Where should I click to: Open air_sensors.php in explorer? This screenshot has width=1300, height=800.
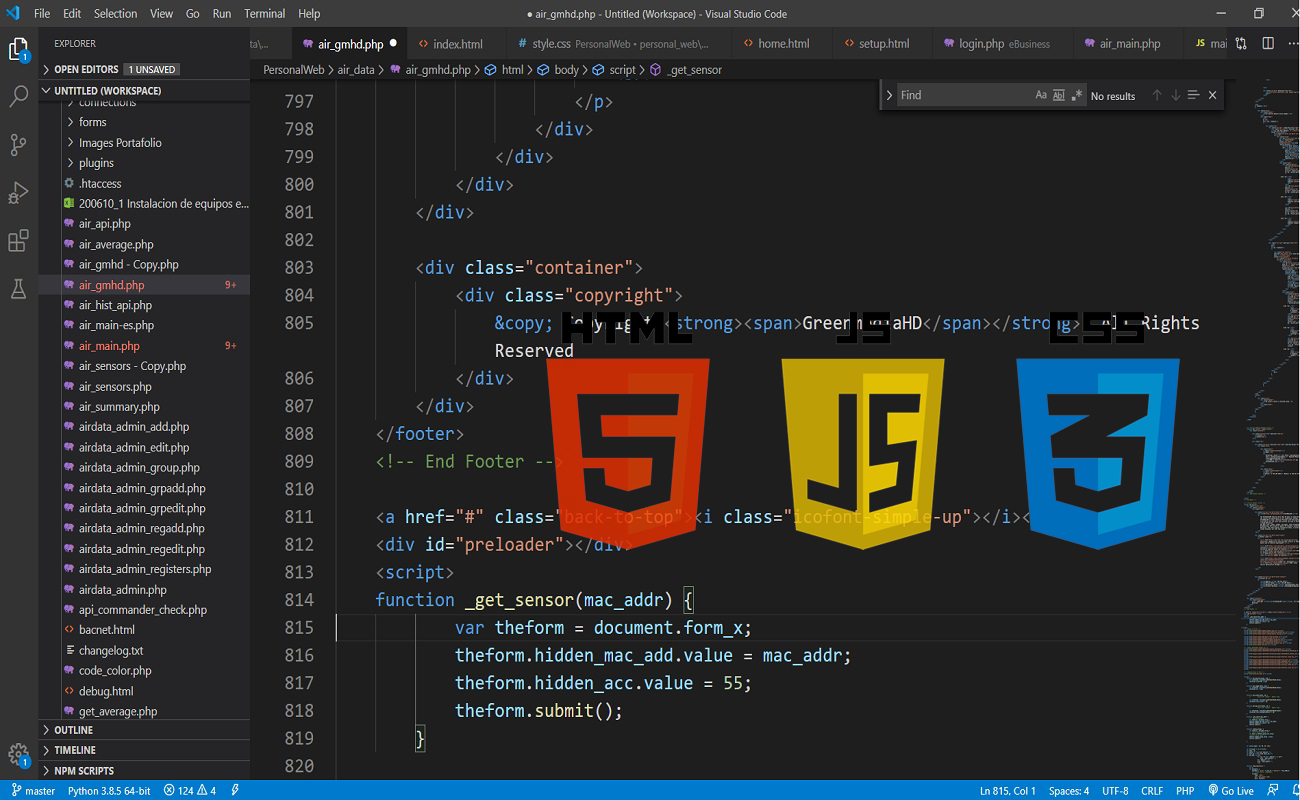(144, 386)
